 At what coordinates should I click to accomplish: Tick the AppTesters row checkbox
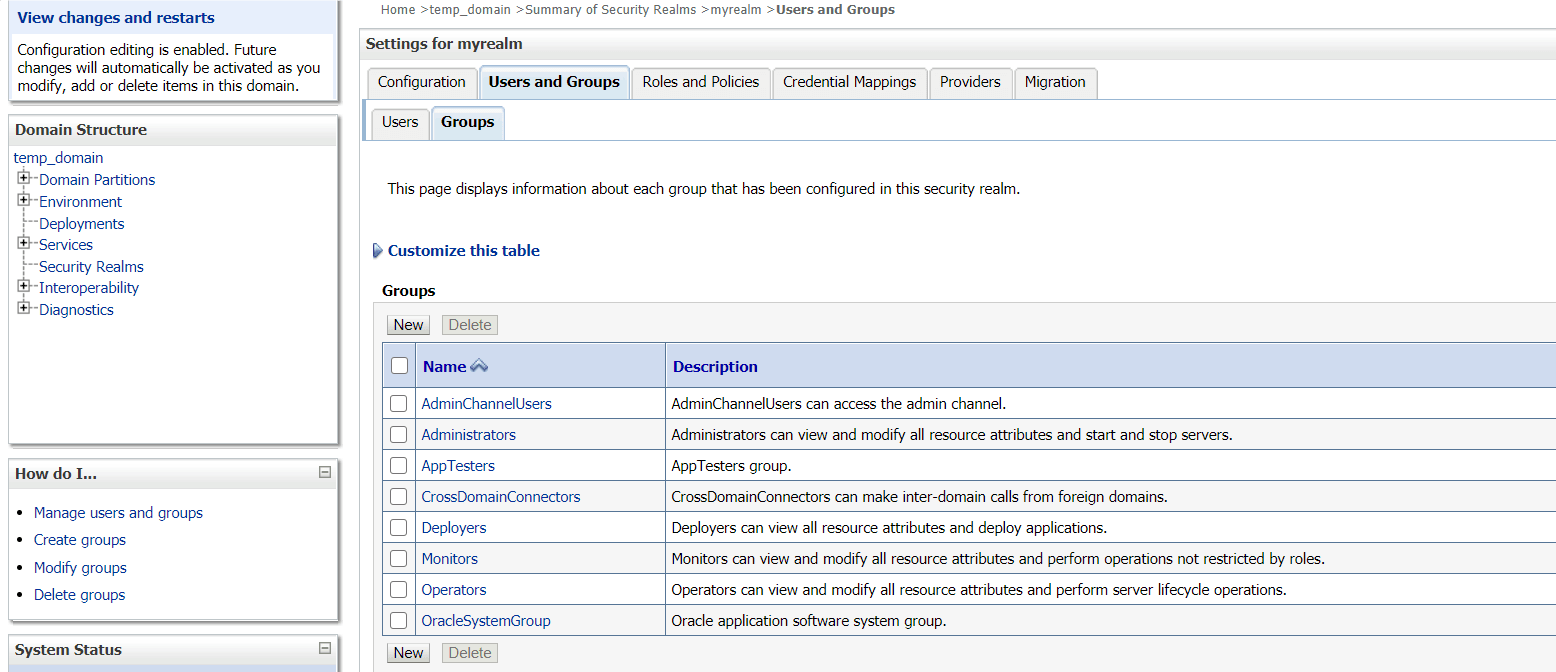coord(399,466)
